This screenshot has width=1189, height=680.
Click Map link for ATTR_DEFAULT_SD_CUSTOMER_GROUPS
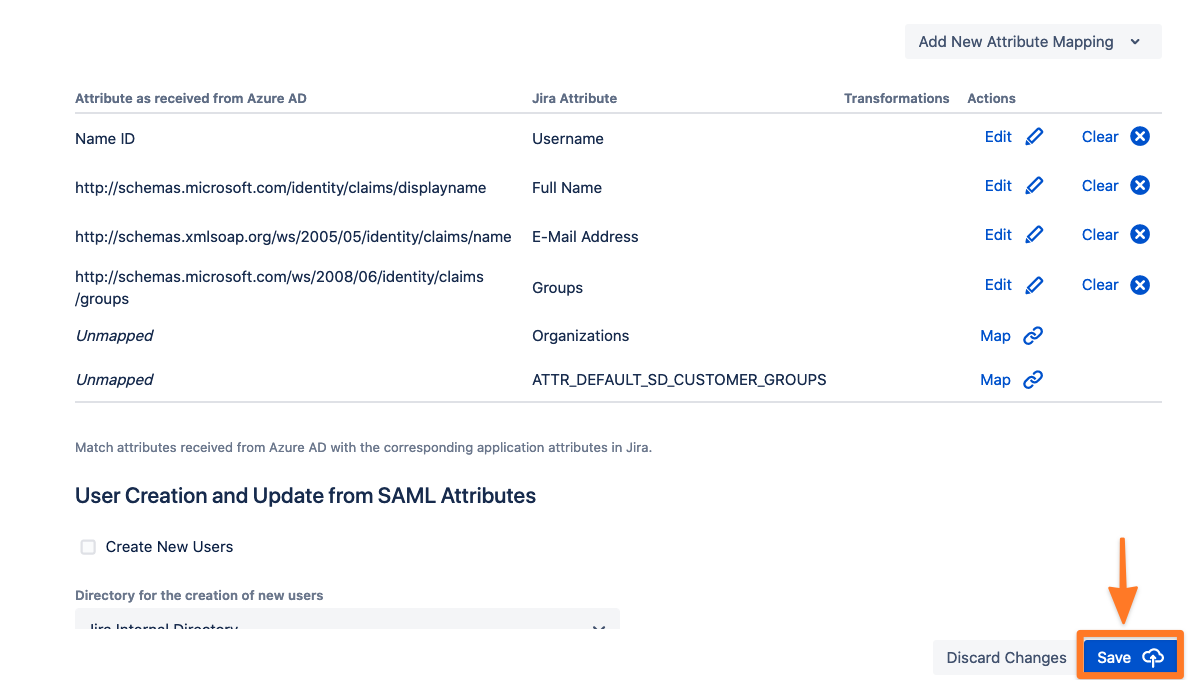(995, 380)
